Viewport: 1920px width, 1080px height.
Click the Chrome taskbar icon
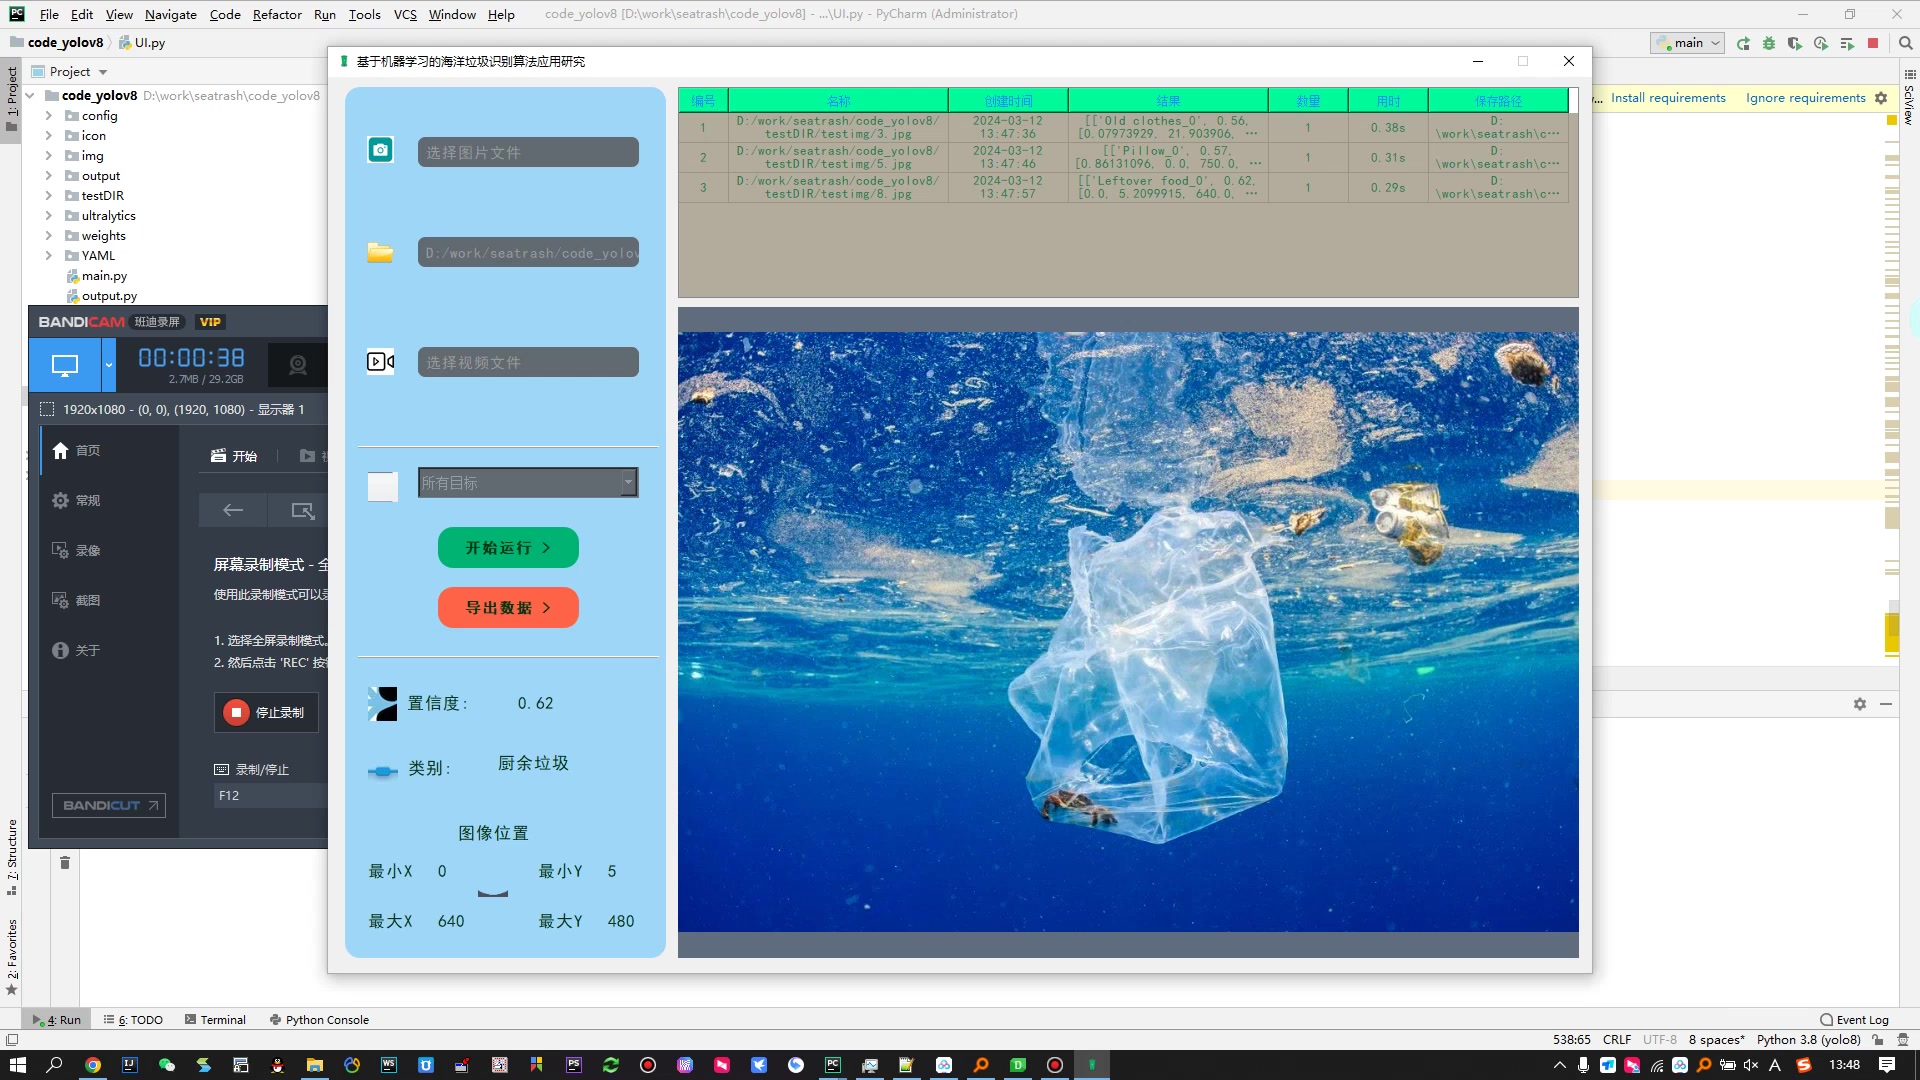[x=92, y=1065]
